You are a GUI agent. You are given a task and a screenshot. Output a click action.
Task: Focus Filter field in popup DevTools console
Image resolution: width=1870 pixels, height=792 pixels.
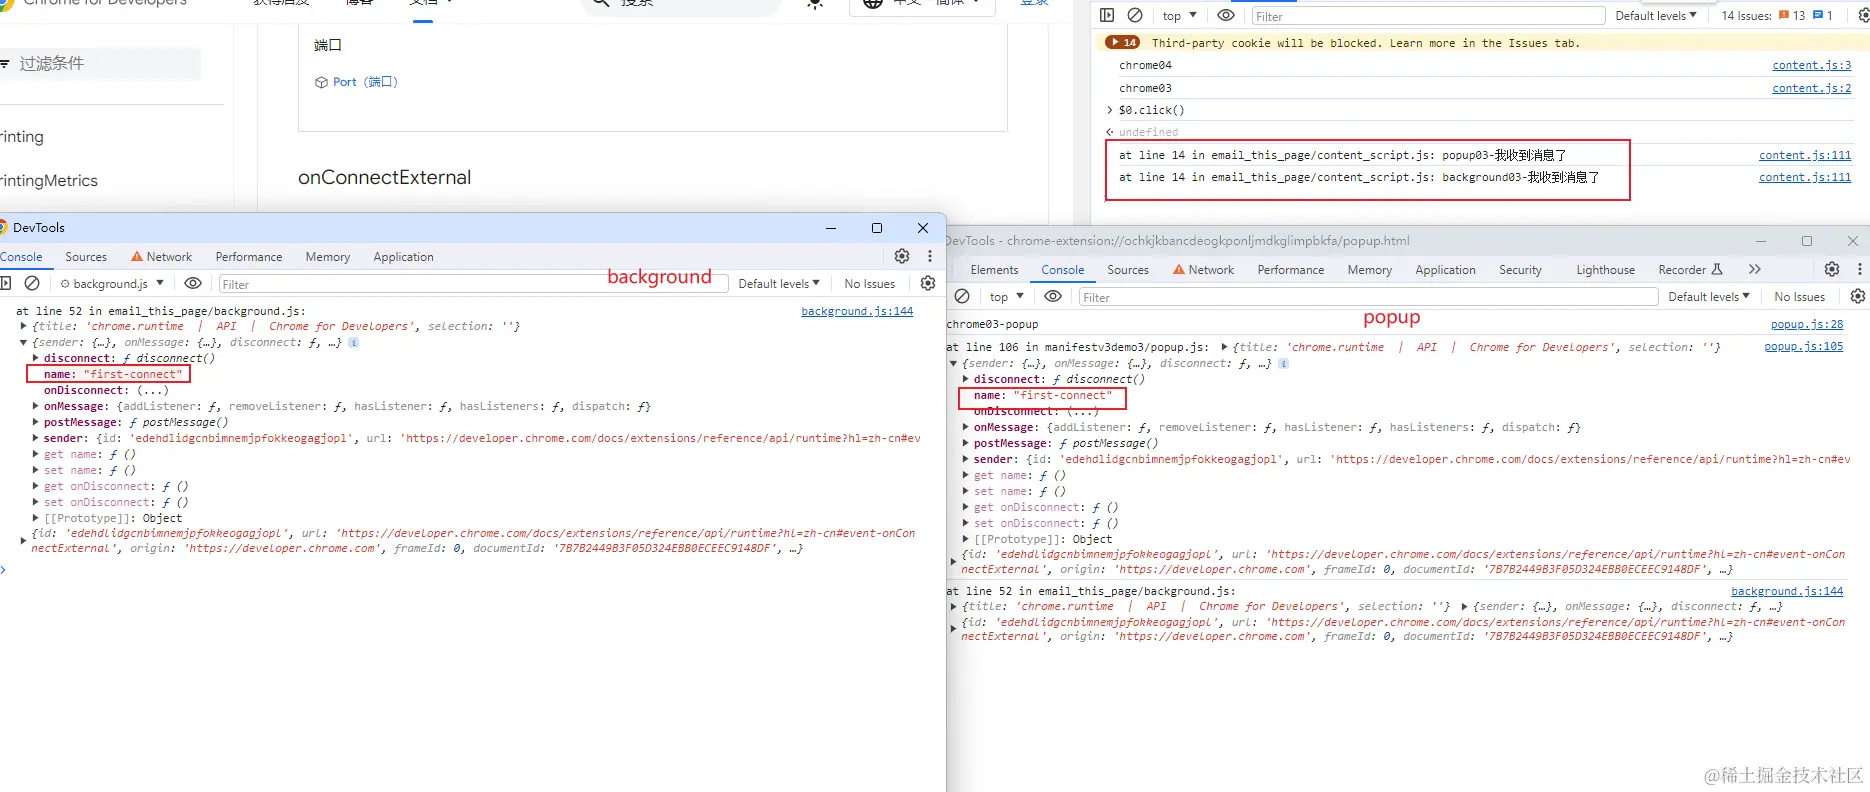point(1368,298)
